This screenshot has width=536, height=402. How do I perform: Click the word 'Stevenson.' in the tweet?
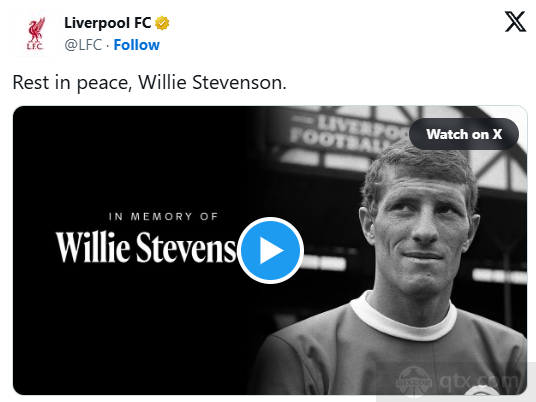[x=239, y=82]
